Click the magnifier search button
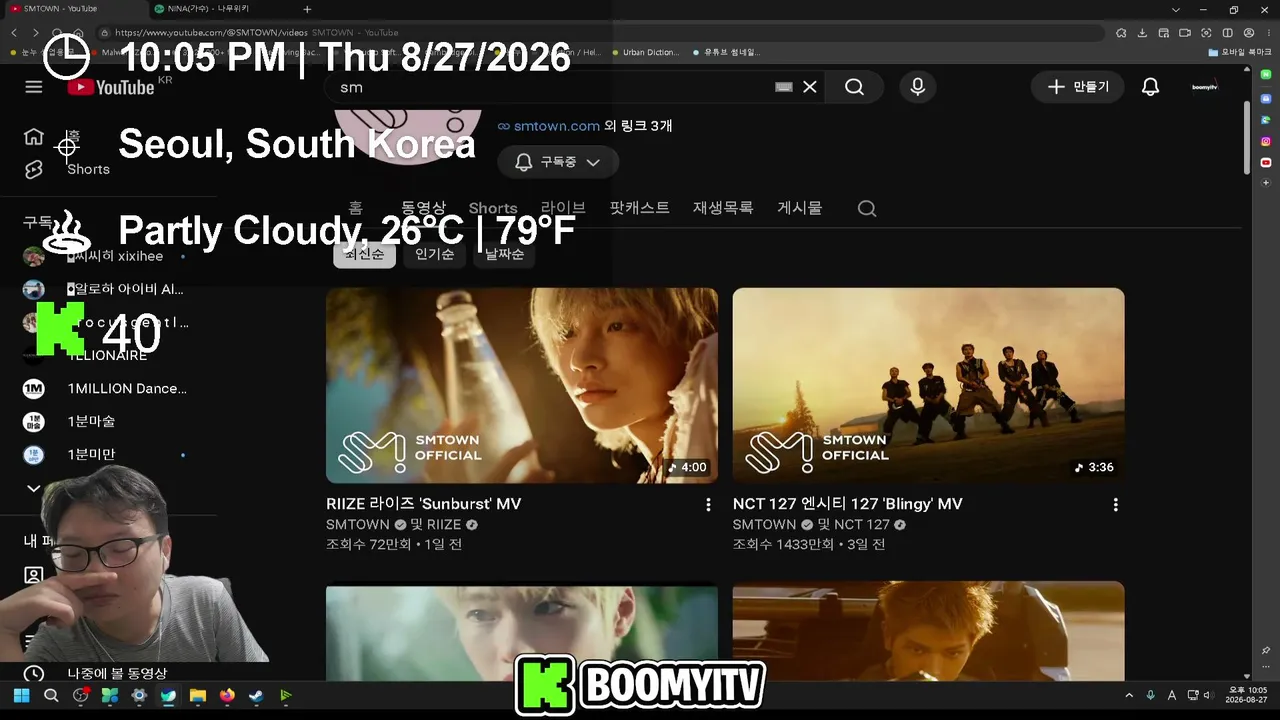 tap(854, 87)
